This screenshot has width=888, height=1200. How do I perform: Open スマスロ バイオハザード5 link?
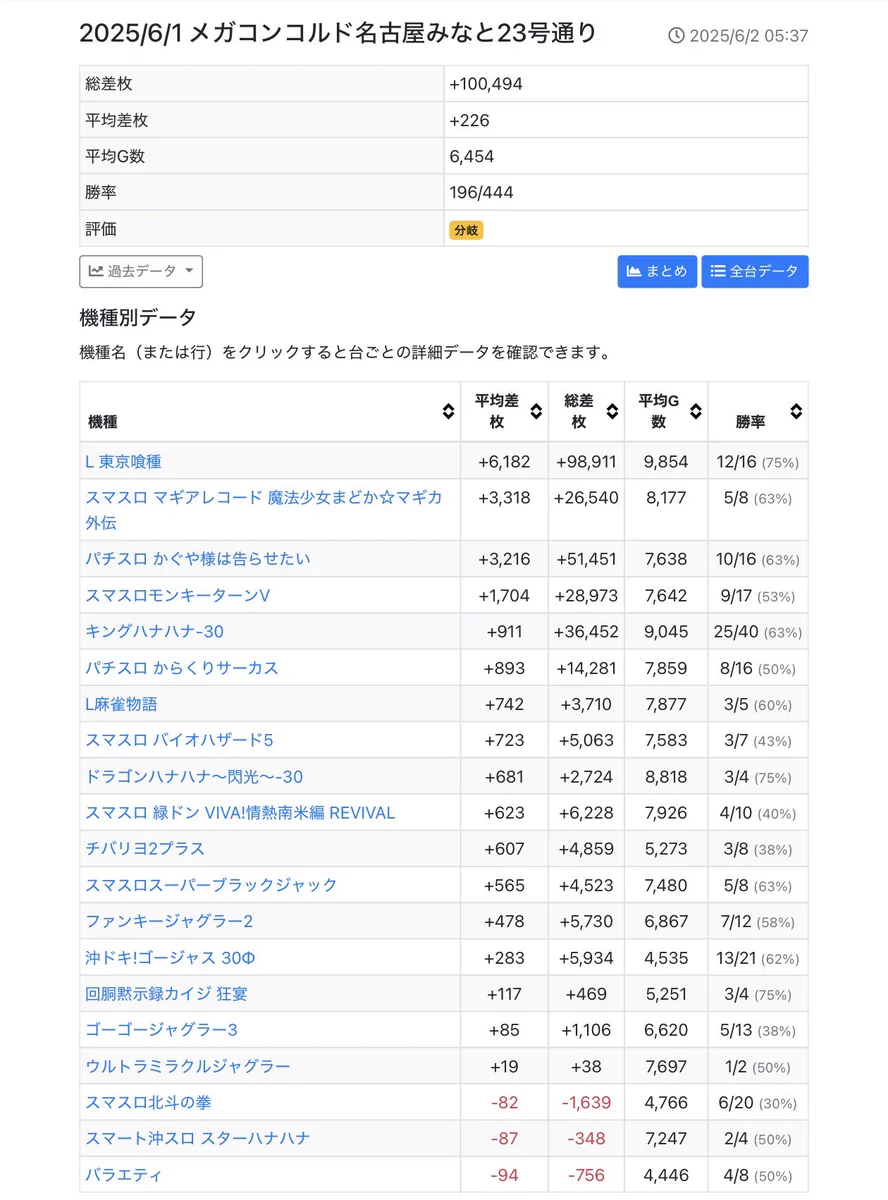click(179, 740)
